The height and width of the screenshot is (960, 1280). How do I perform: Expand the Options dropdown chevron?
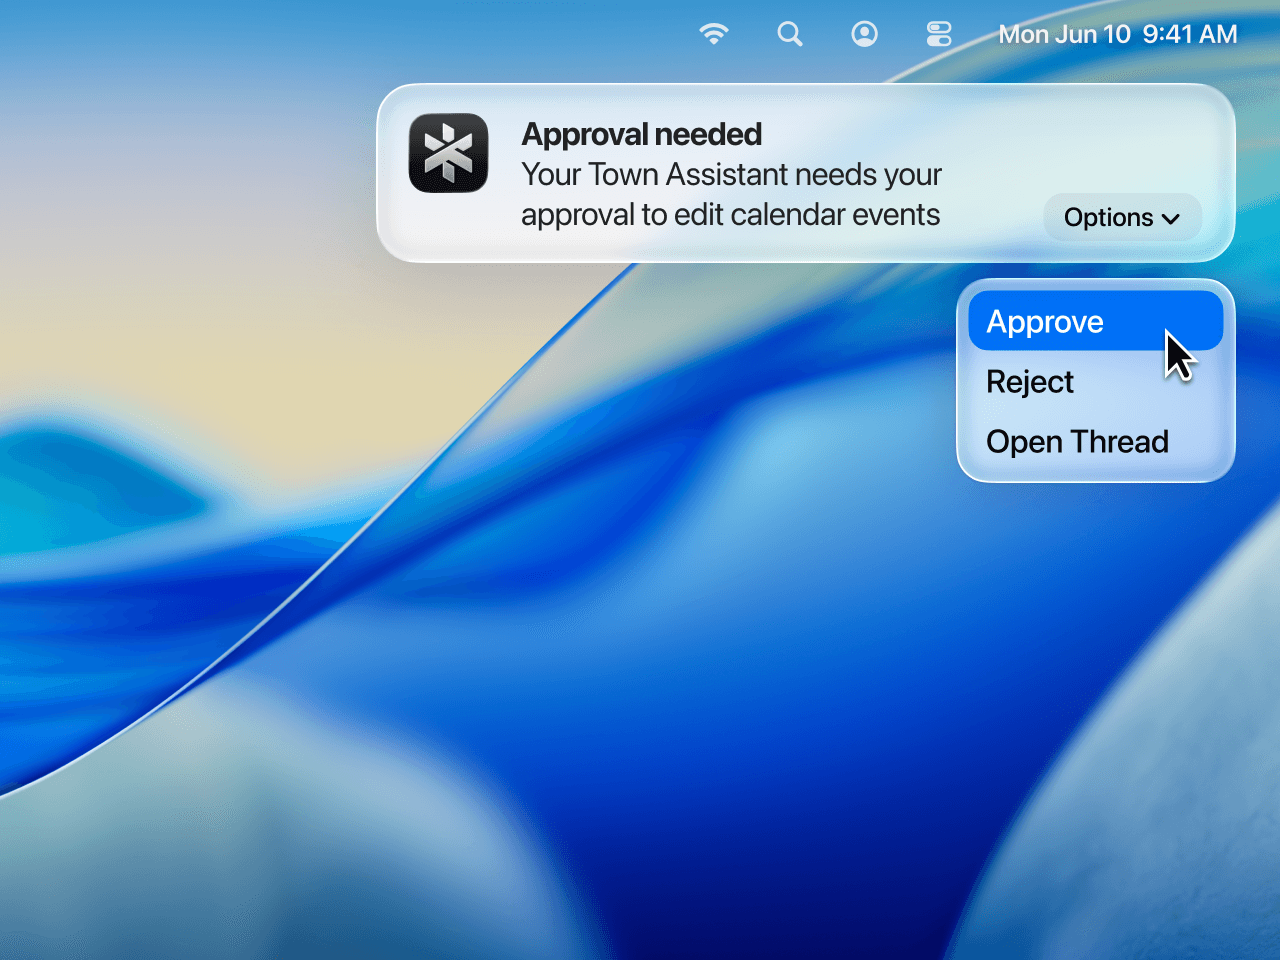pos(1172,217)
